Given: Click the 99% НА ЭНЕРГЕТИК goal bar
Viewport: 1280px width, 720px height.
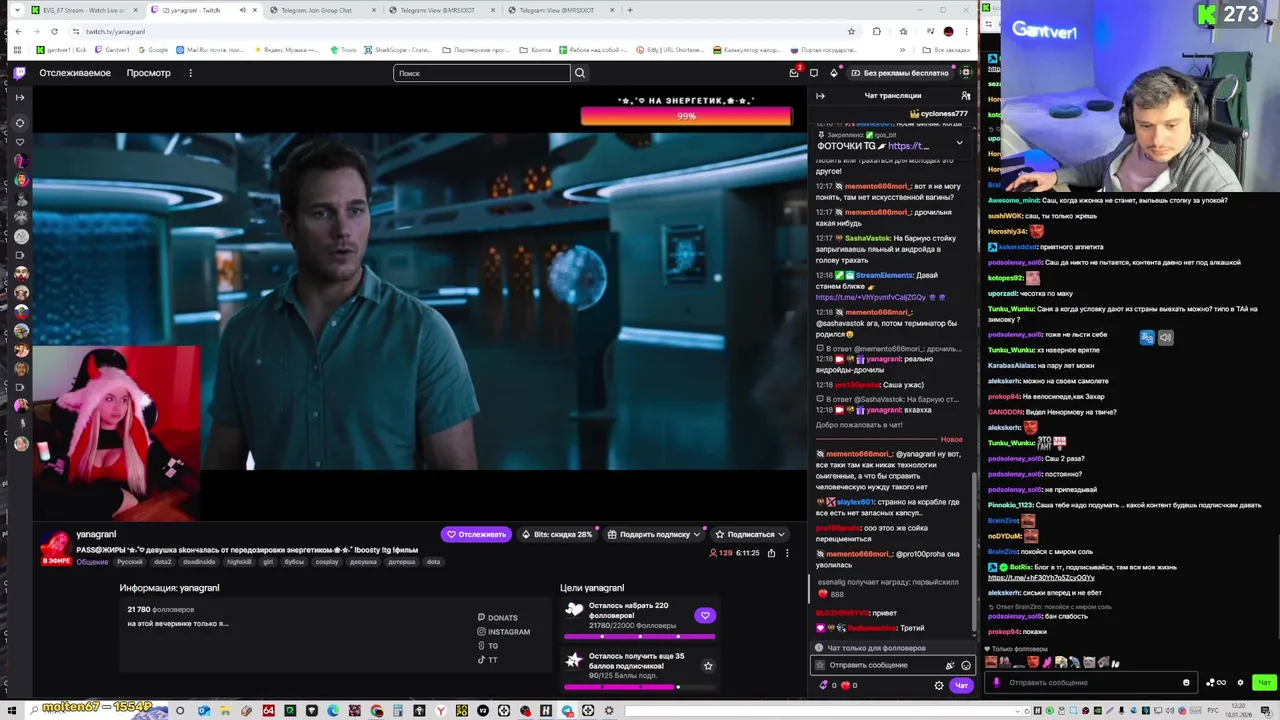Looking at the screenshot, I should 686,116.
